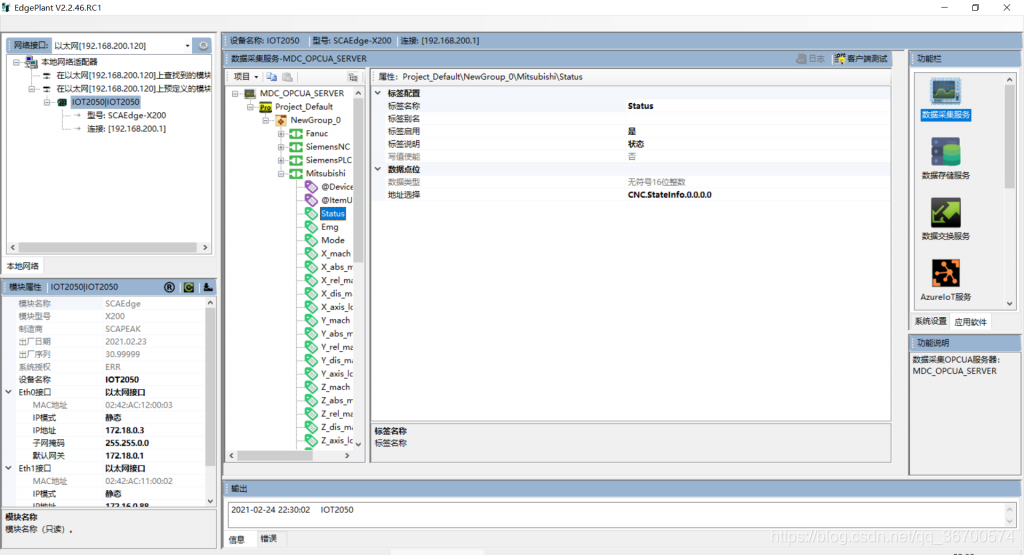
Task: Click the gear refresh button beside network interface
Action: pos(204,45)
